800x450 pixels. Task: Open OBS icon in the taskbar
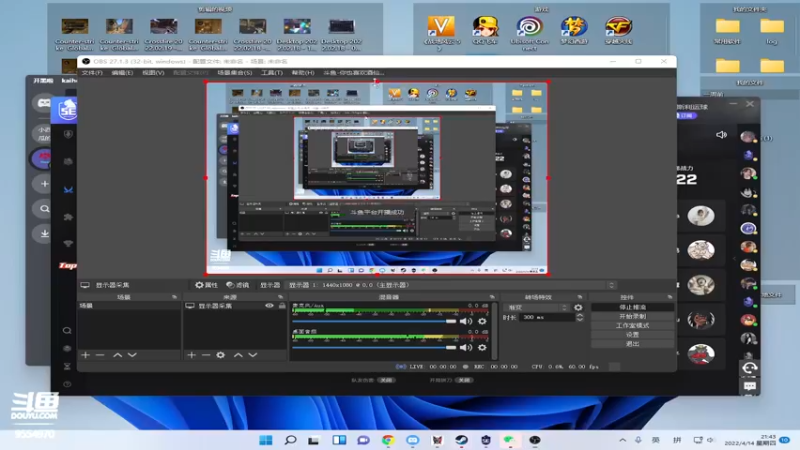tap(534, 440)
